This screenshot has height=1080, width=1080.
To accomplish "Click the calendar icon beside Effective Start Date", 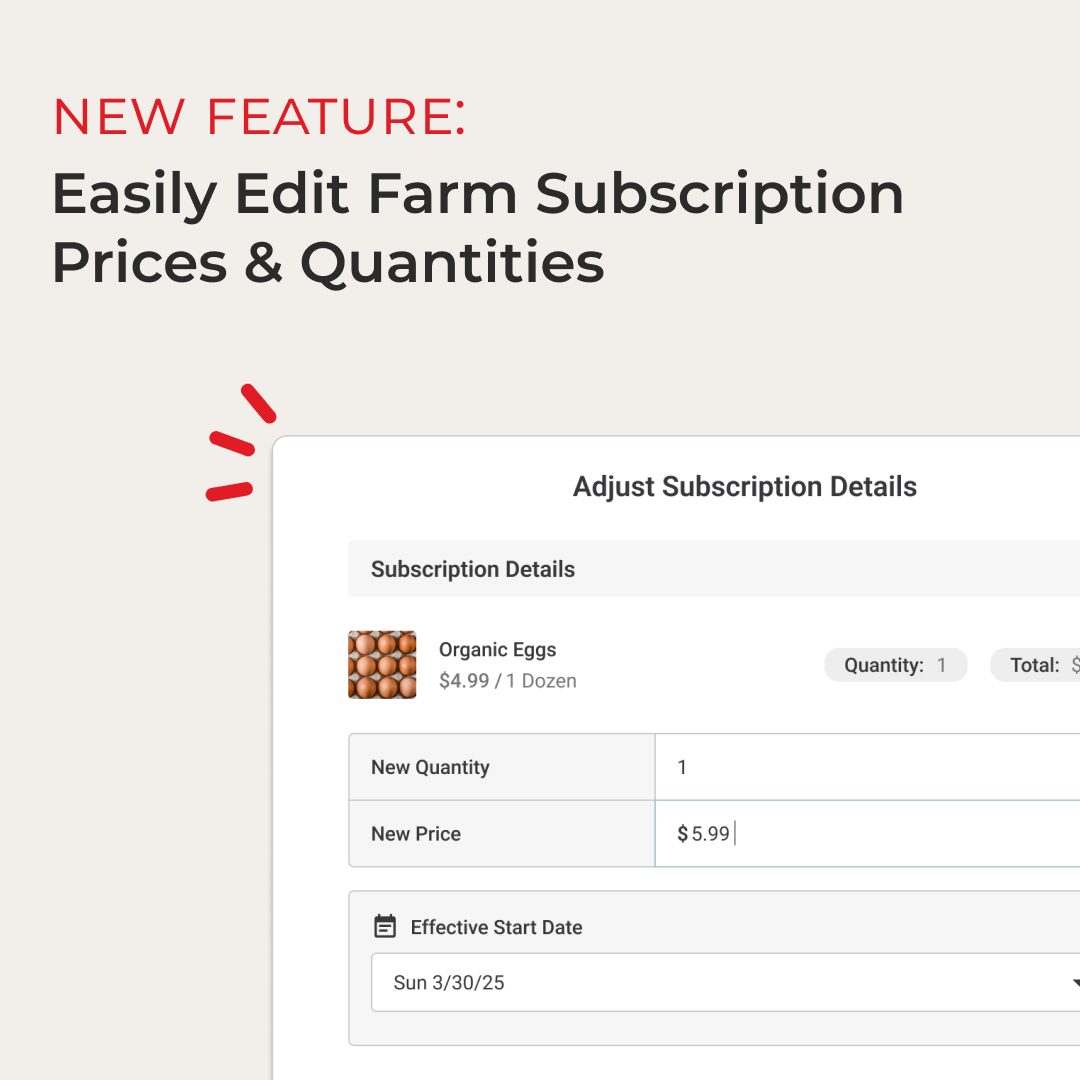I will [x=385, y=927].
